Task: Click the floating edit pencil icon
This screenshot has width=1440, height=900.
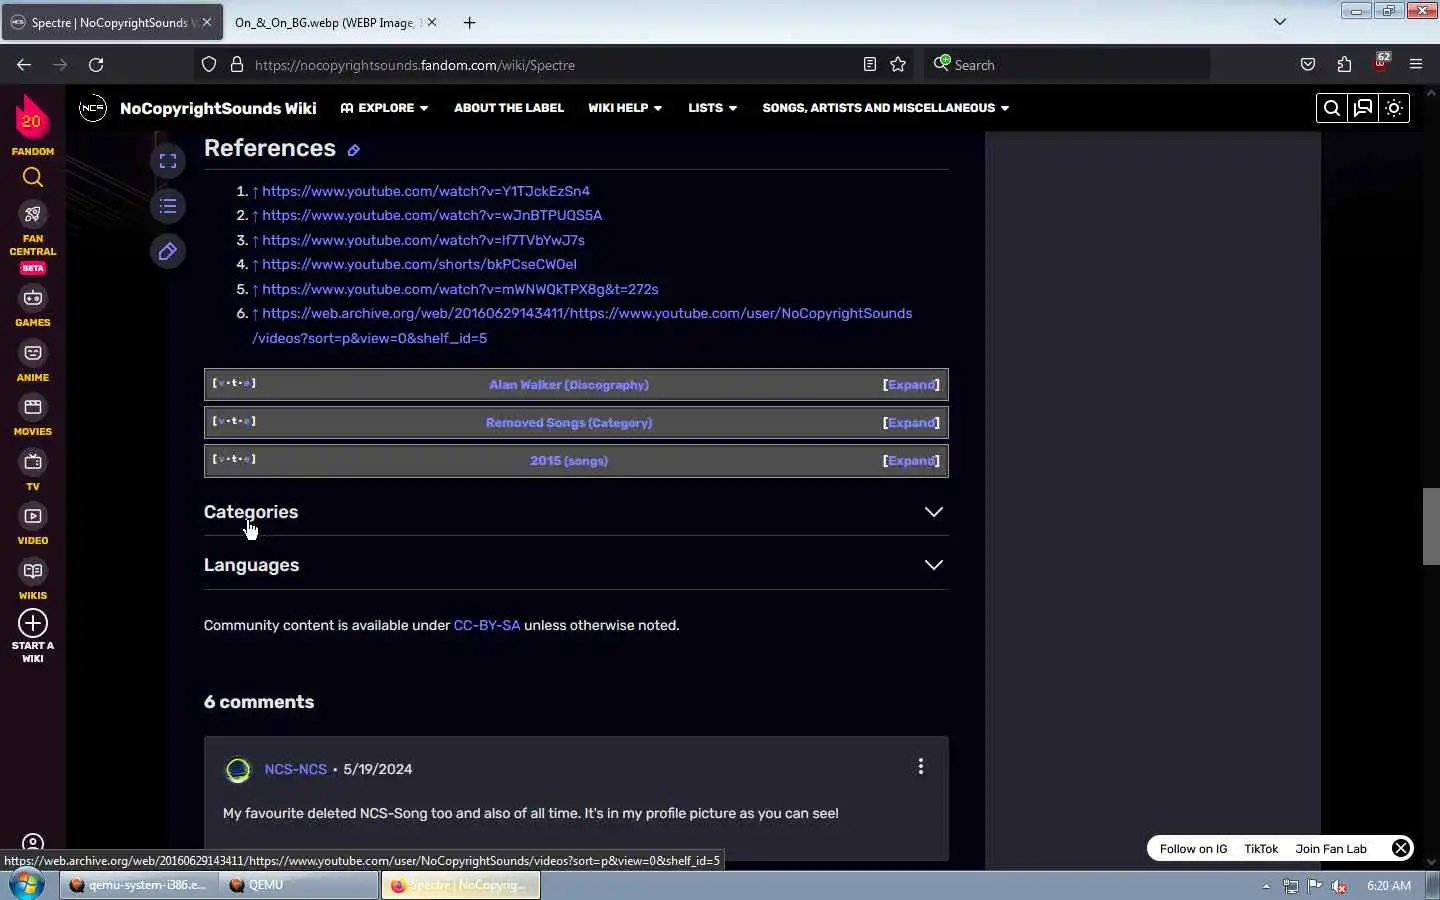Action: (x=168, y=252)
